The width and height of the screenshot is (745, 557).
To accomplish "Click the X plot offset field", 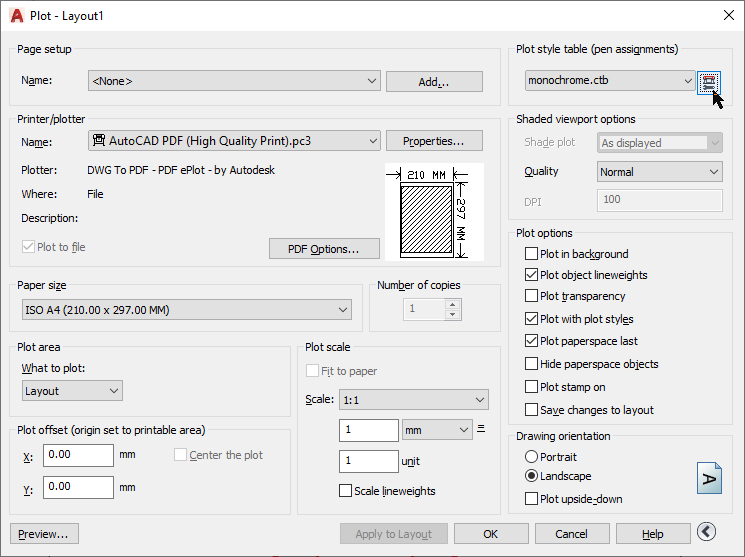I will [78, 455].
